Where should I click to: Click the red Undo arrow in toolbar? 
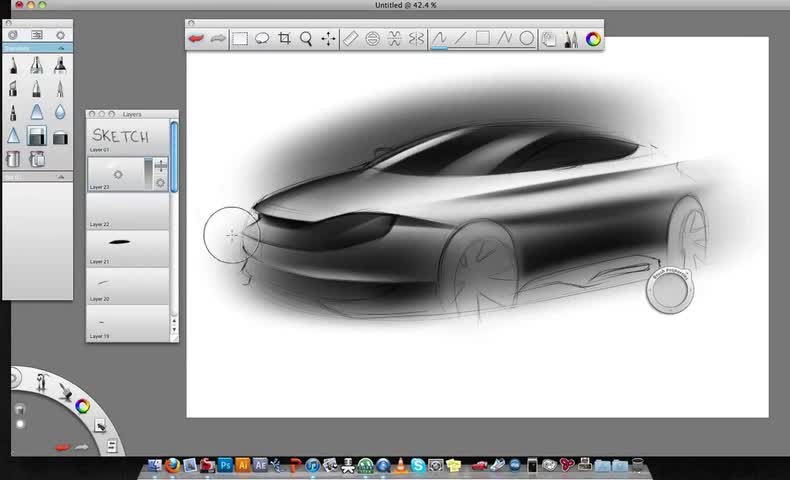pos(196,39)
